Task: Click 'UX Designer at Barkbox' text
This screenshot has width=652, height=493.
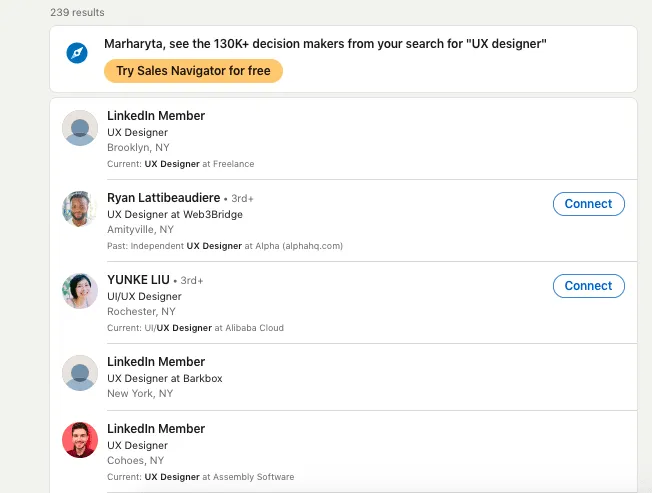Action: coord(165,378)
